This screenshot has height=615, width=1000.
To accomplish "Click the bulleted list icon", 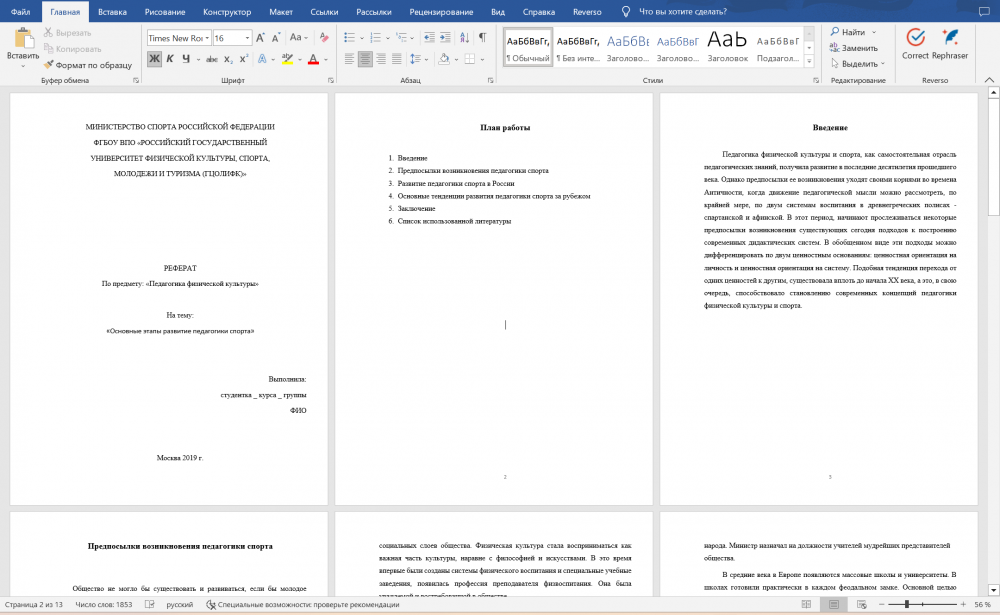I will [349, 38].
